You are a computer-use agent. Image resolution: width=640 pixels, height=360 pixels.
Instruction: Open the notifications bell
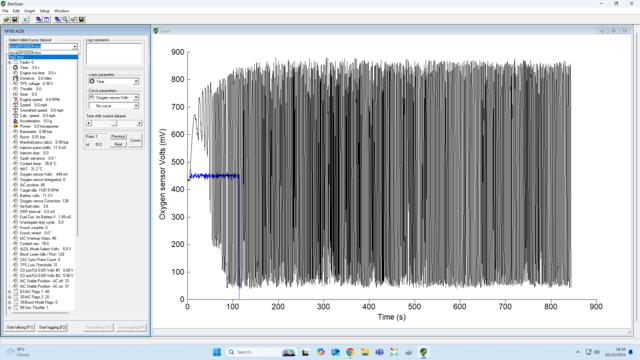(x=631, y=352)
